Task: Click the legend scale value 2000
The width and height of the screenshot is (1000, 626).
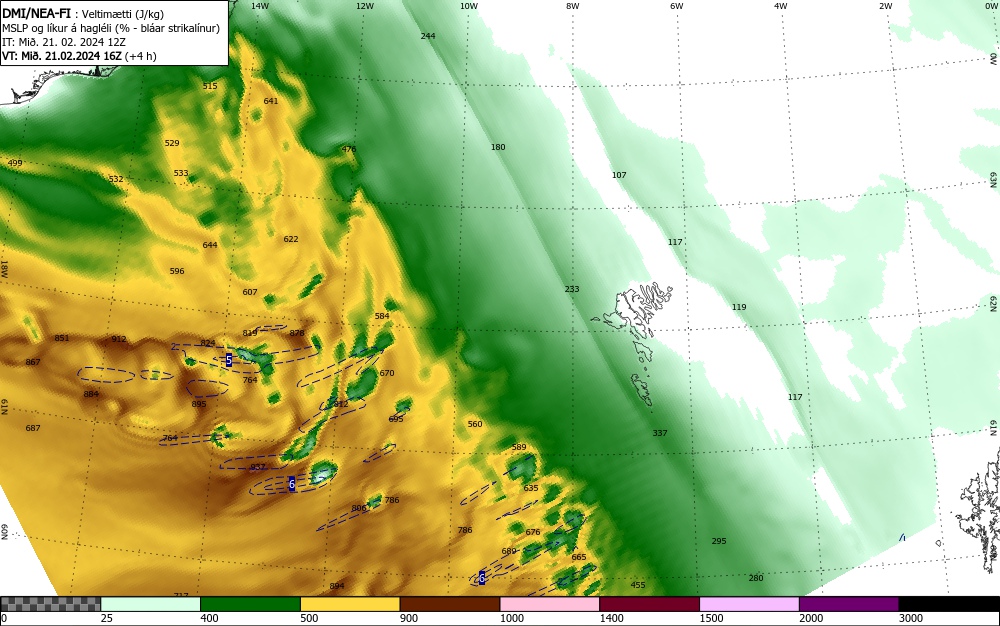Action: click(x=811, y=618)
